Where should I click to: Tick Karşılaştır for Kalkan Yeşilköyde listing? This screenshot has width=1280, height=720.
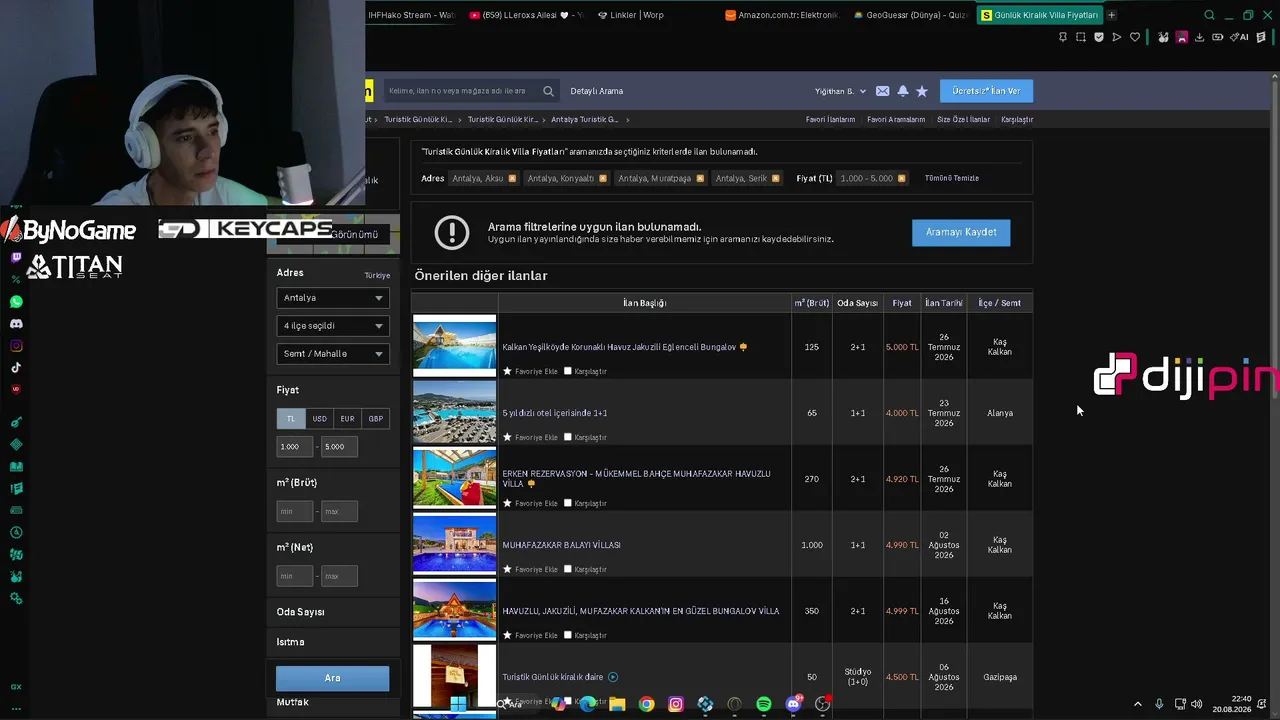[x=568, y=371]
